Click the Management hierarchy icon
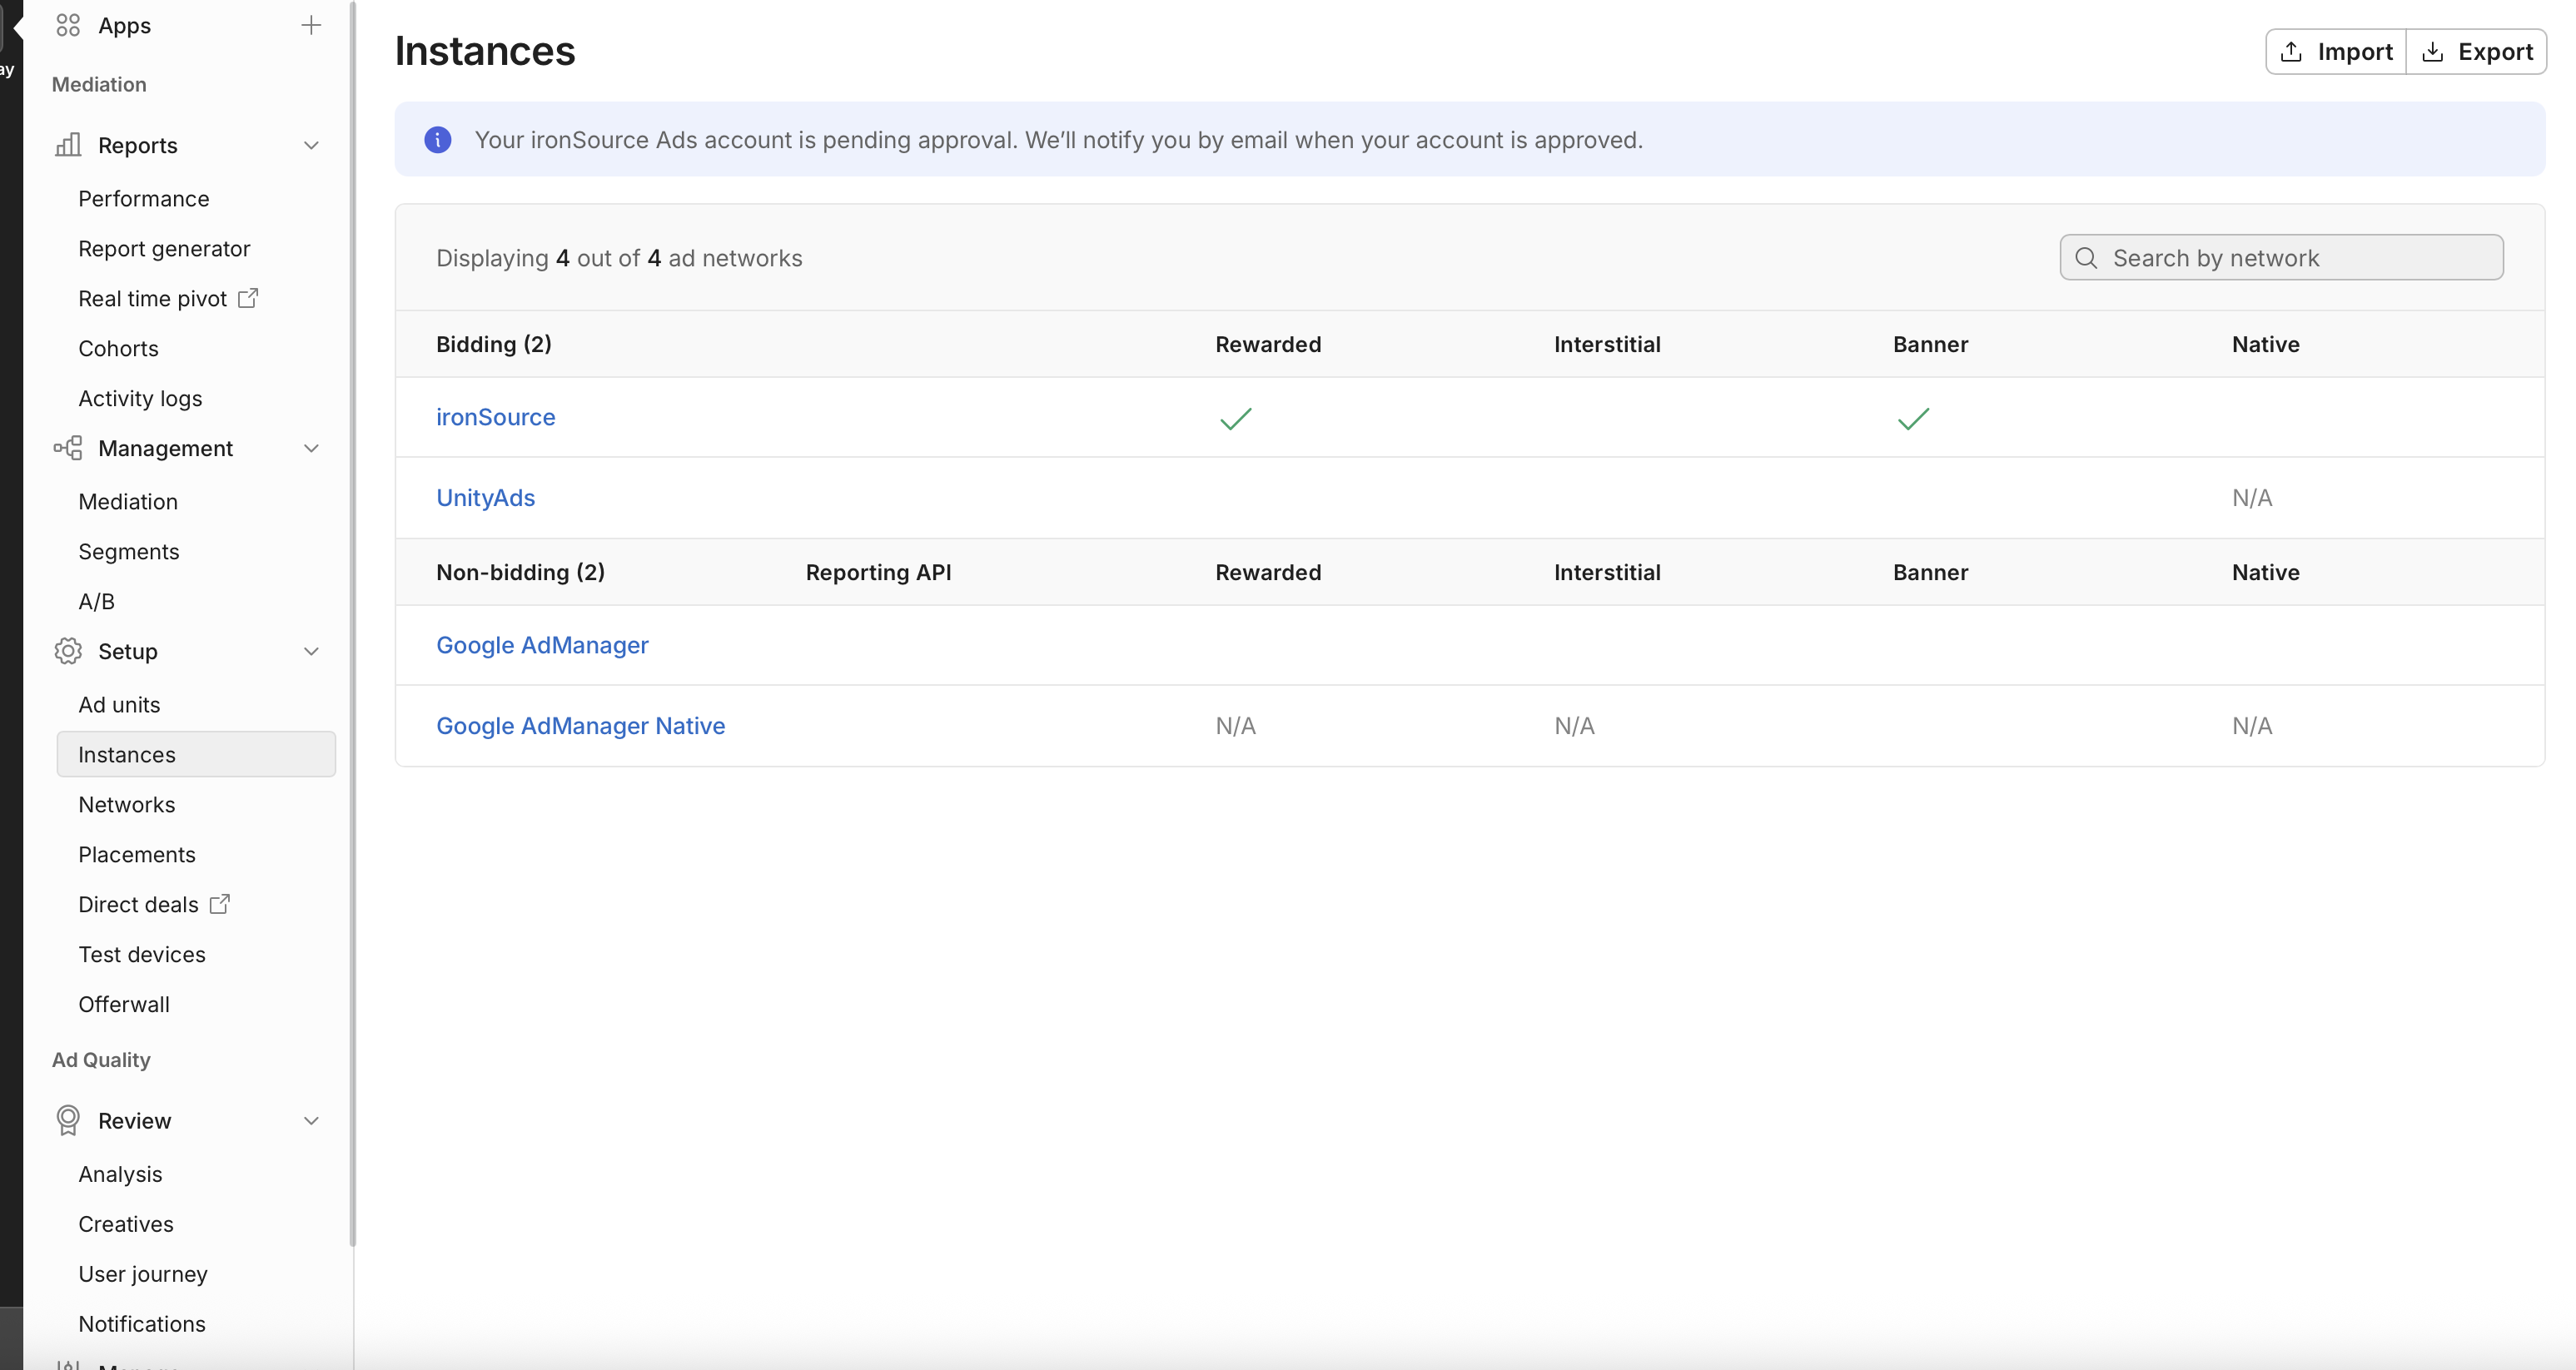2576x1370 pixels. [68, 448]
